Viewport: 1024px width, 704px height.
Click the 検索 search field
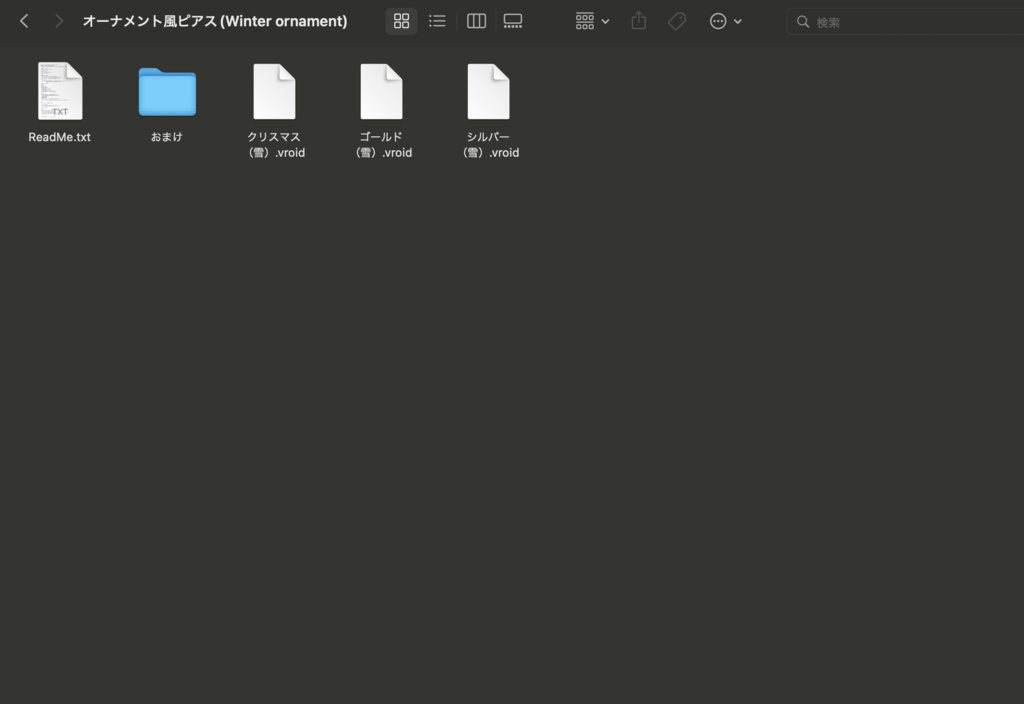905,22
